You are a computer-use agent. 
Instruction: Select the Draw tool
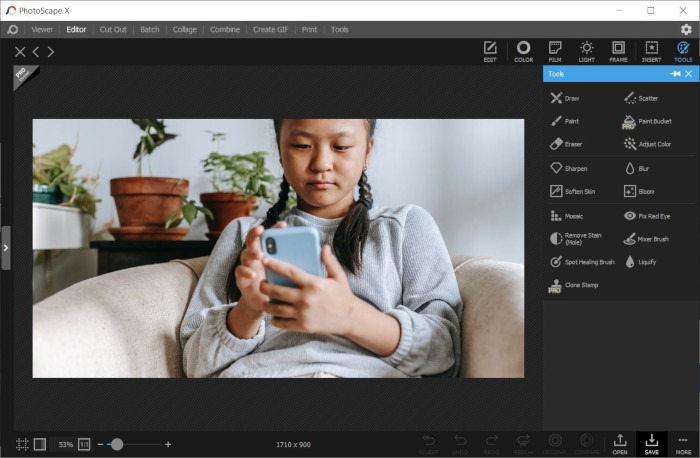(x=565, y=98)
